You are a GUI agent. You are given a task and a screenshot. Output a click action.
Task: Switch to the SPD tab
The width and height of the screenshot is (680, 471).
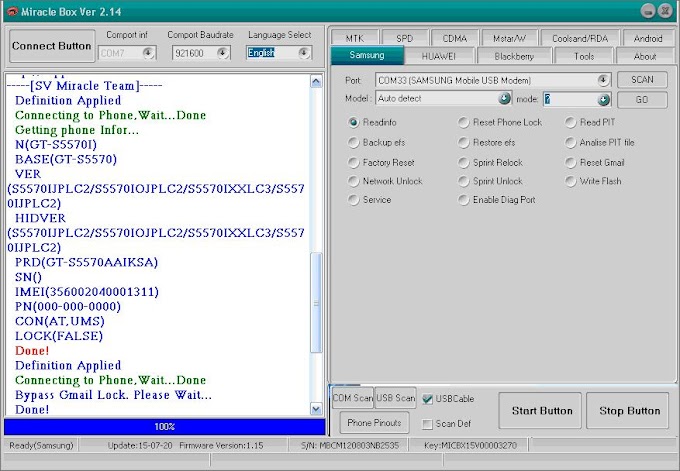pos(405,38)
